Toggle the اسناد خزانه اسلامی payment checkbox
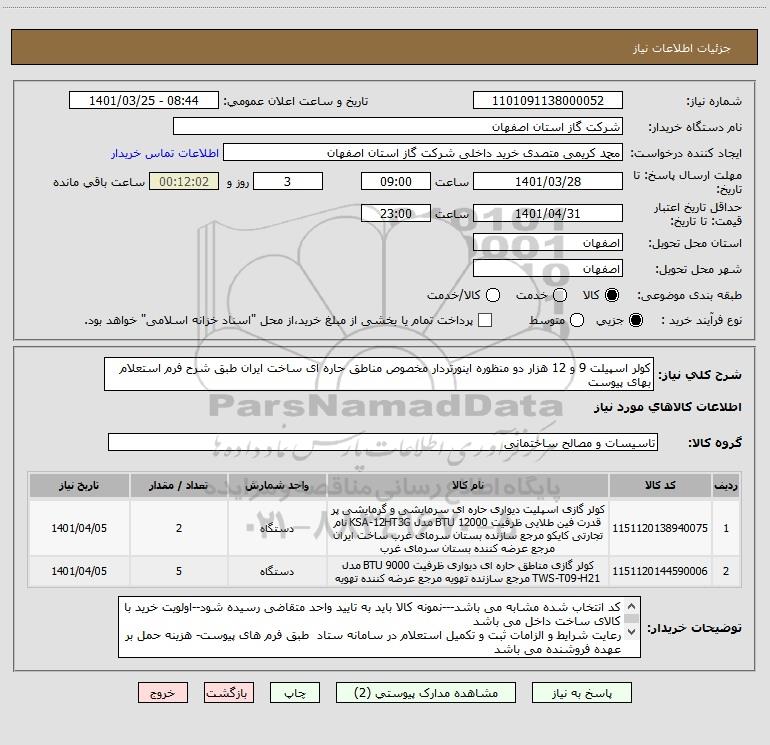 [485, 320]
